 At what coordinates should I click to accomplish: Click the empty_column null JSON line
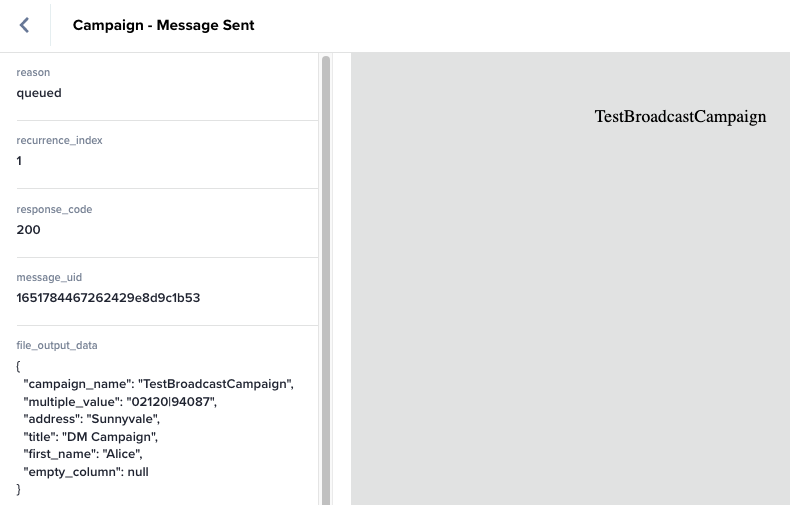pos(86,472)
